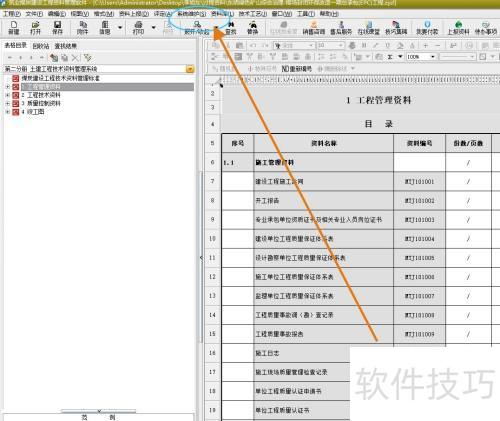Select 2 工程技术资料 tree item
The height and width of the screenshot is (421, 500).
click(x=41, y=95)
